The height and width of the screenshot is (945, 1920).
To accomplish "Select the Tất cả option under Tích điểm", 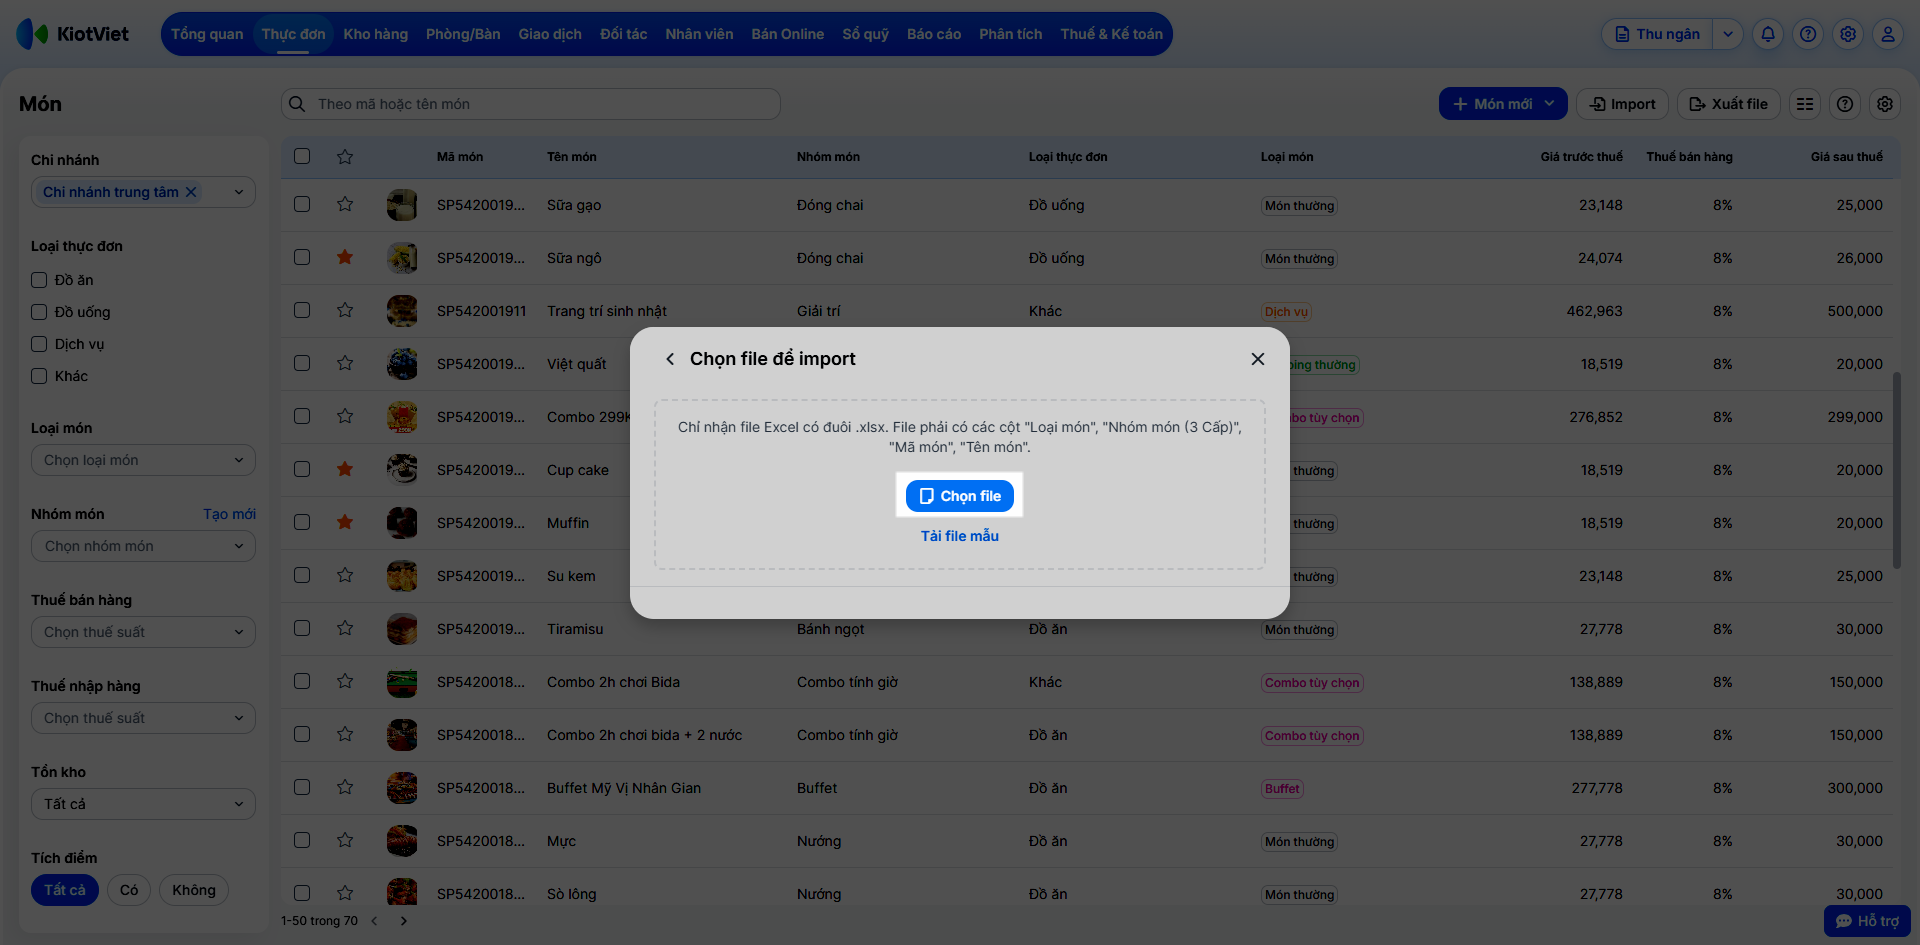I will coord(65,890).
